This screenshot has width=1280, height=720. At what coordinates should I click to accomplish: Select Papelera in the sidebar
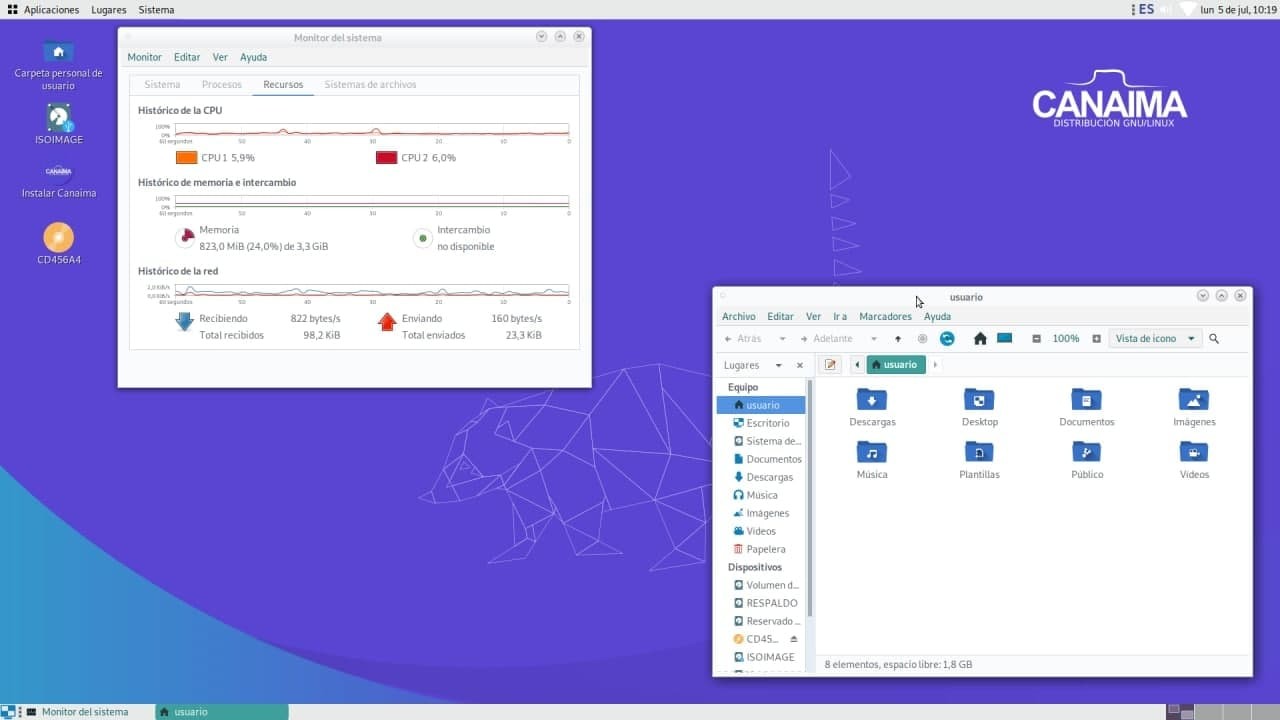[x=765, y=549]
